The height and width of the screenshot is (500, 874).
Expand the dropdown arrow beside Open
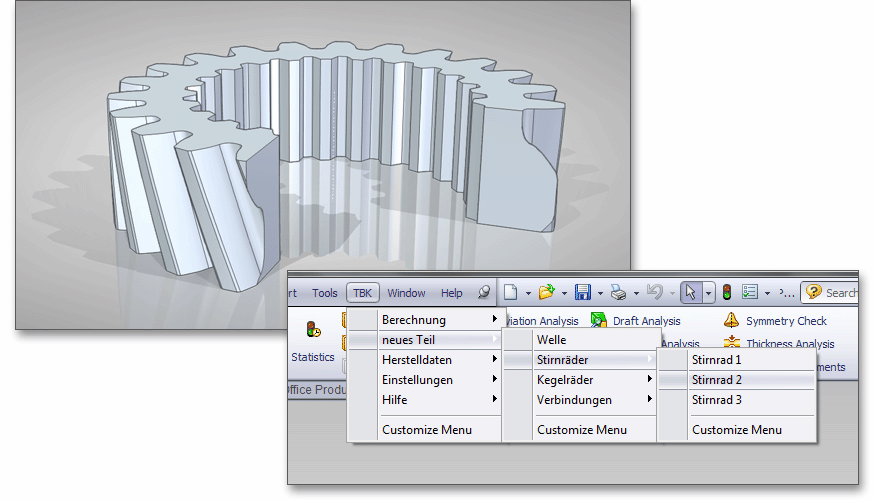pyautogui.click(x=564, y=293)
